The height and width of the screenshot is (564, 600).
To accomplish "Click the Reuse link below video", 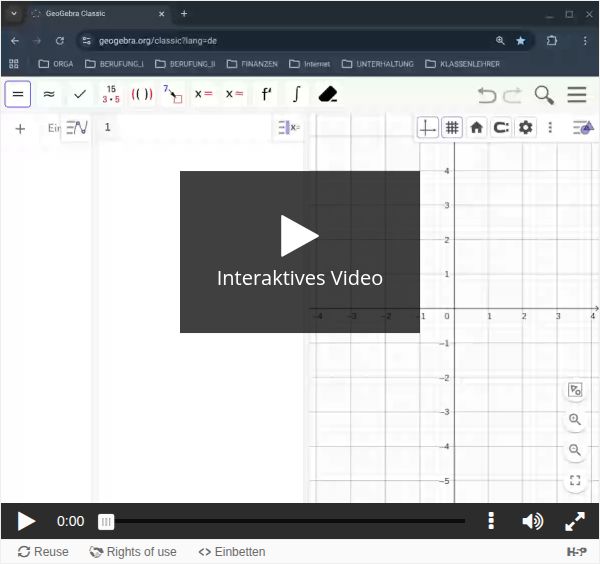I will pyautogui.click(x=44, y=552).
